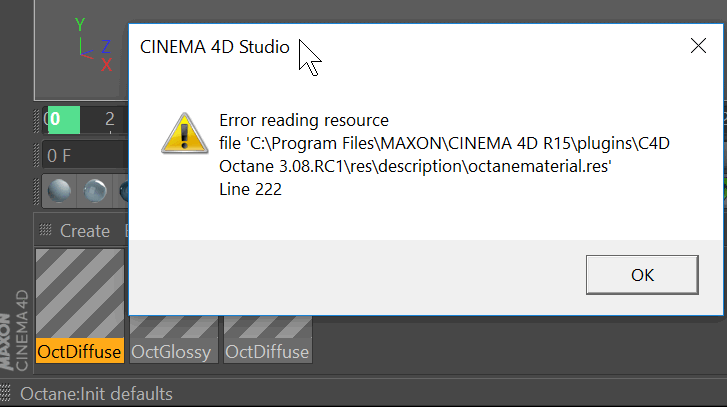The image size is (727, 407).
Task: Click the partially hidden third sphere icon
Action: [x=123, y=190]
